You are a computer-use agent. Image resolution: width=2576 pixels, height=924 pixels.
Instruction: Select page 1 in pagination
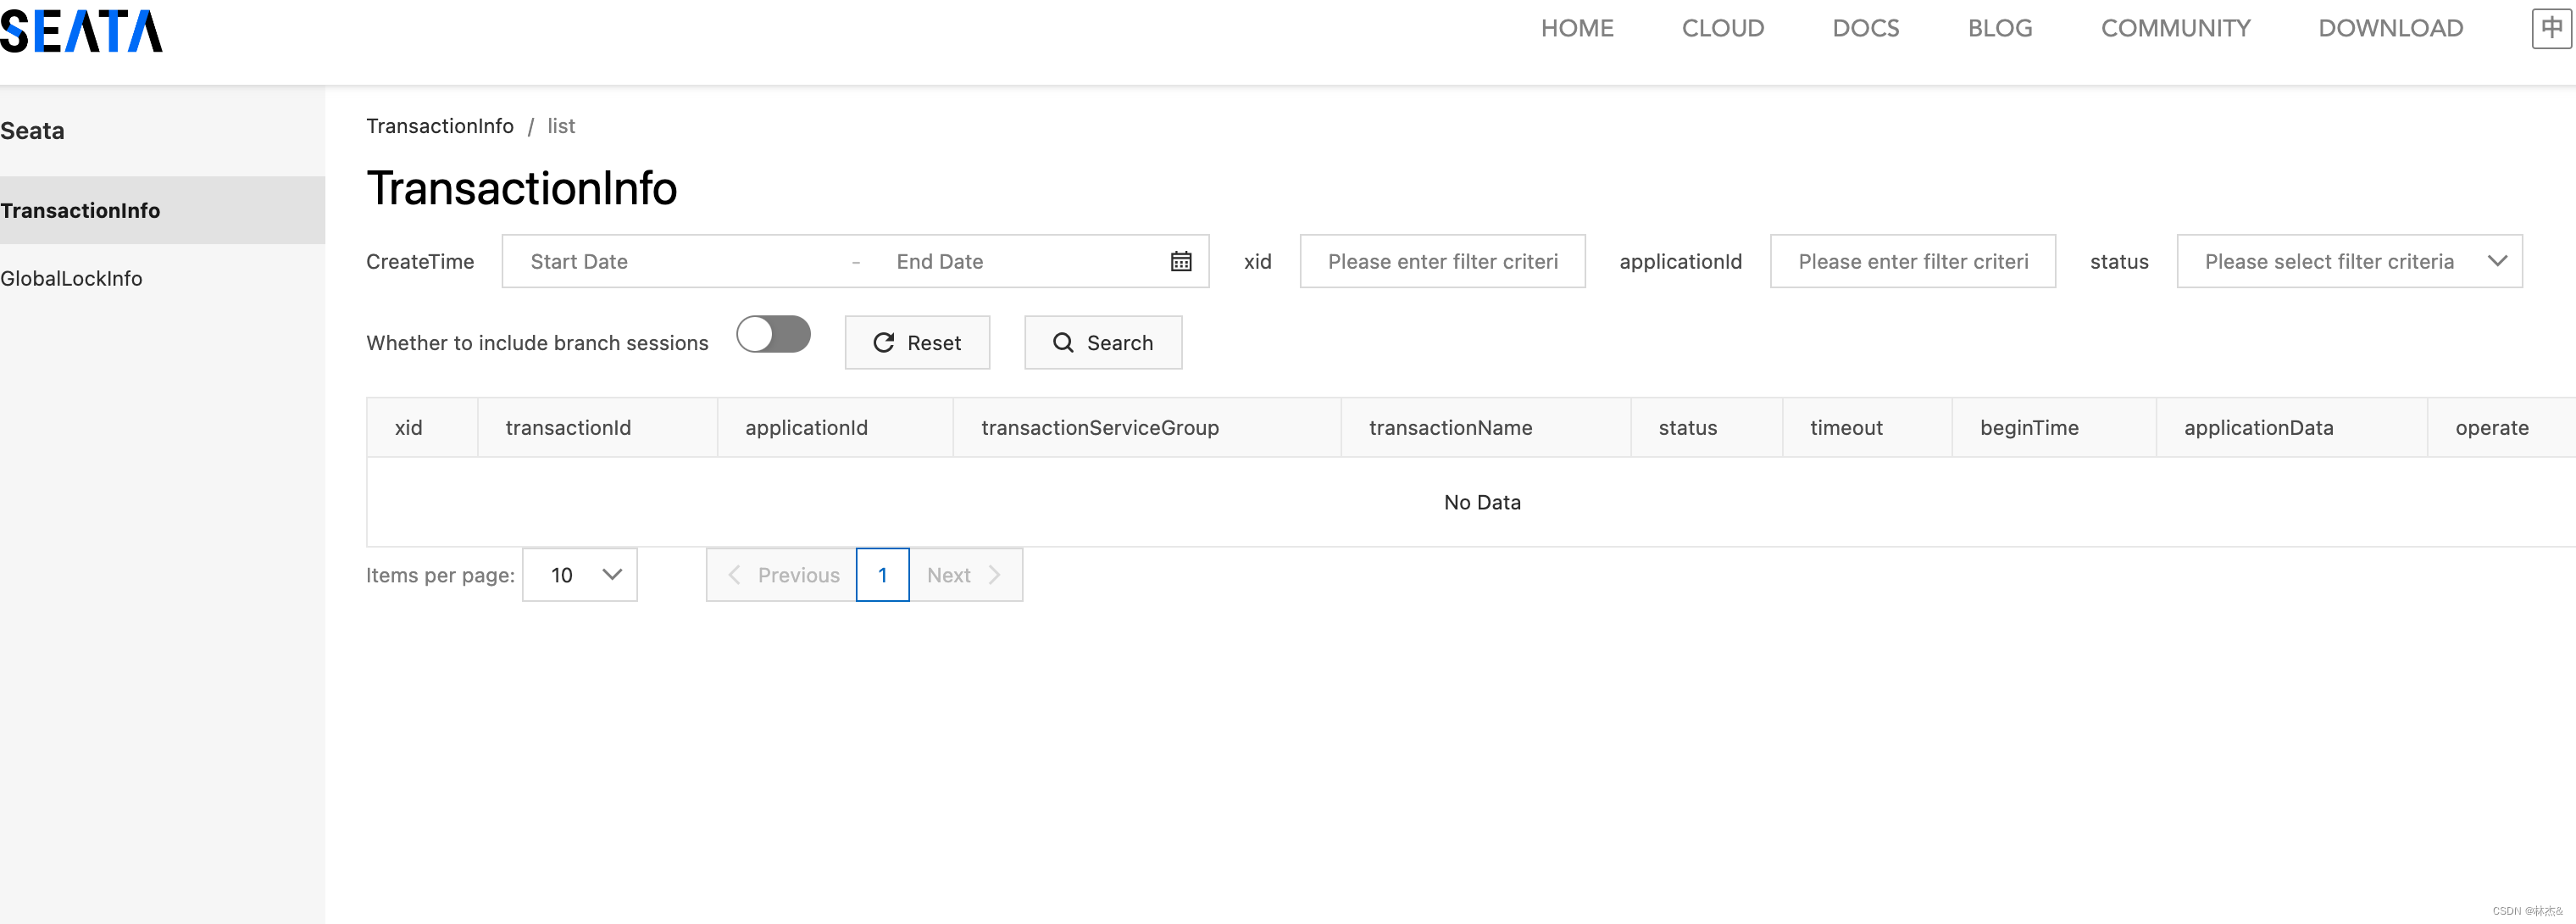tap(882, 575)
